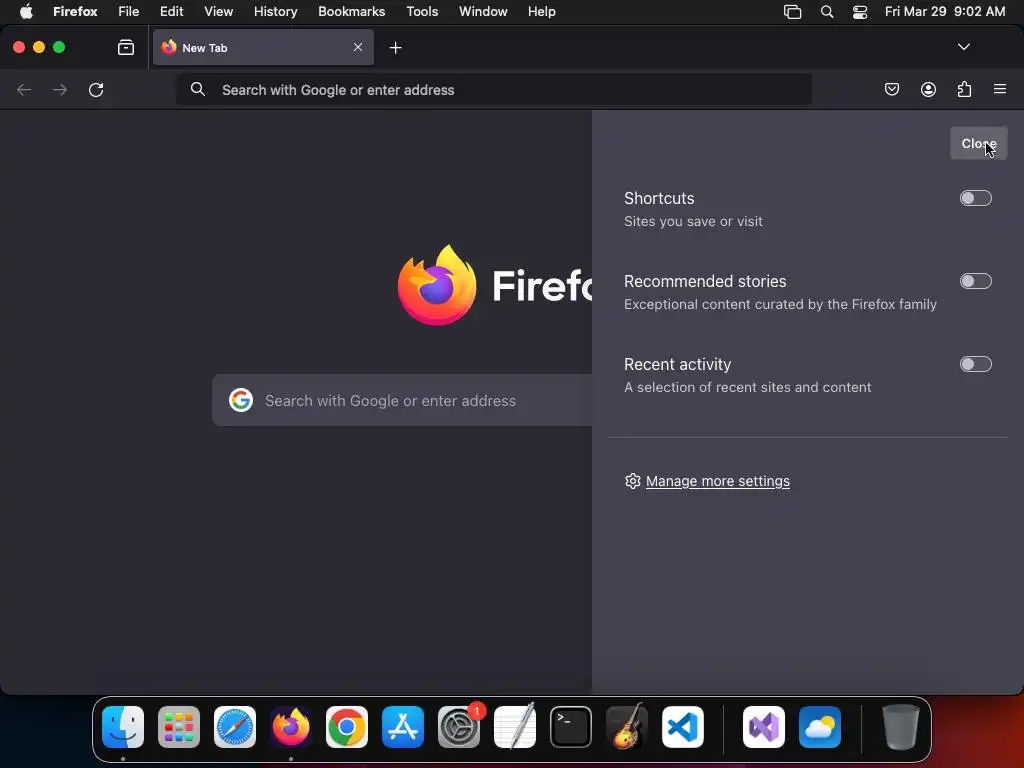
Task: Open the Firefox account icon
Action: click(928, 89)
